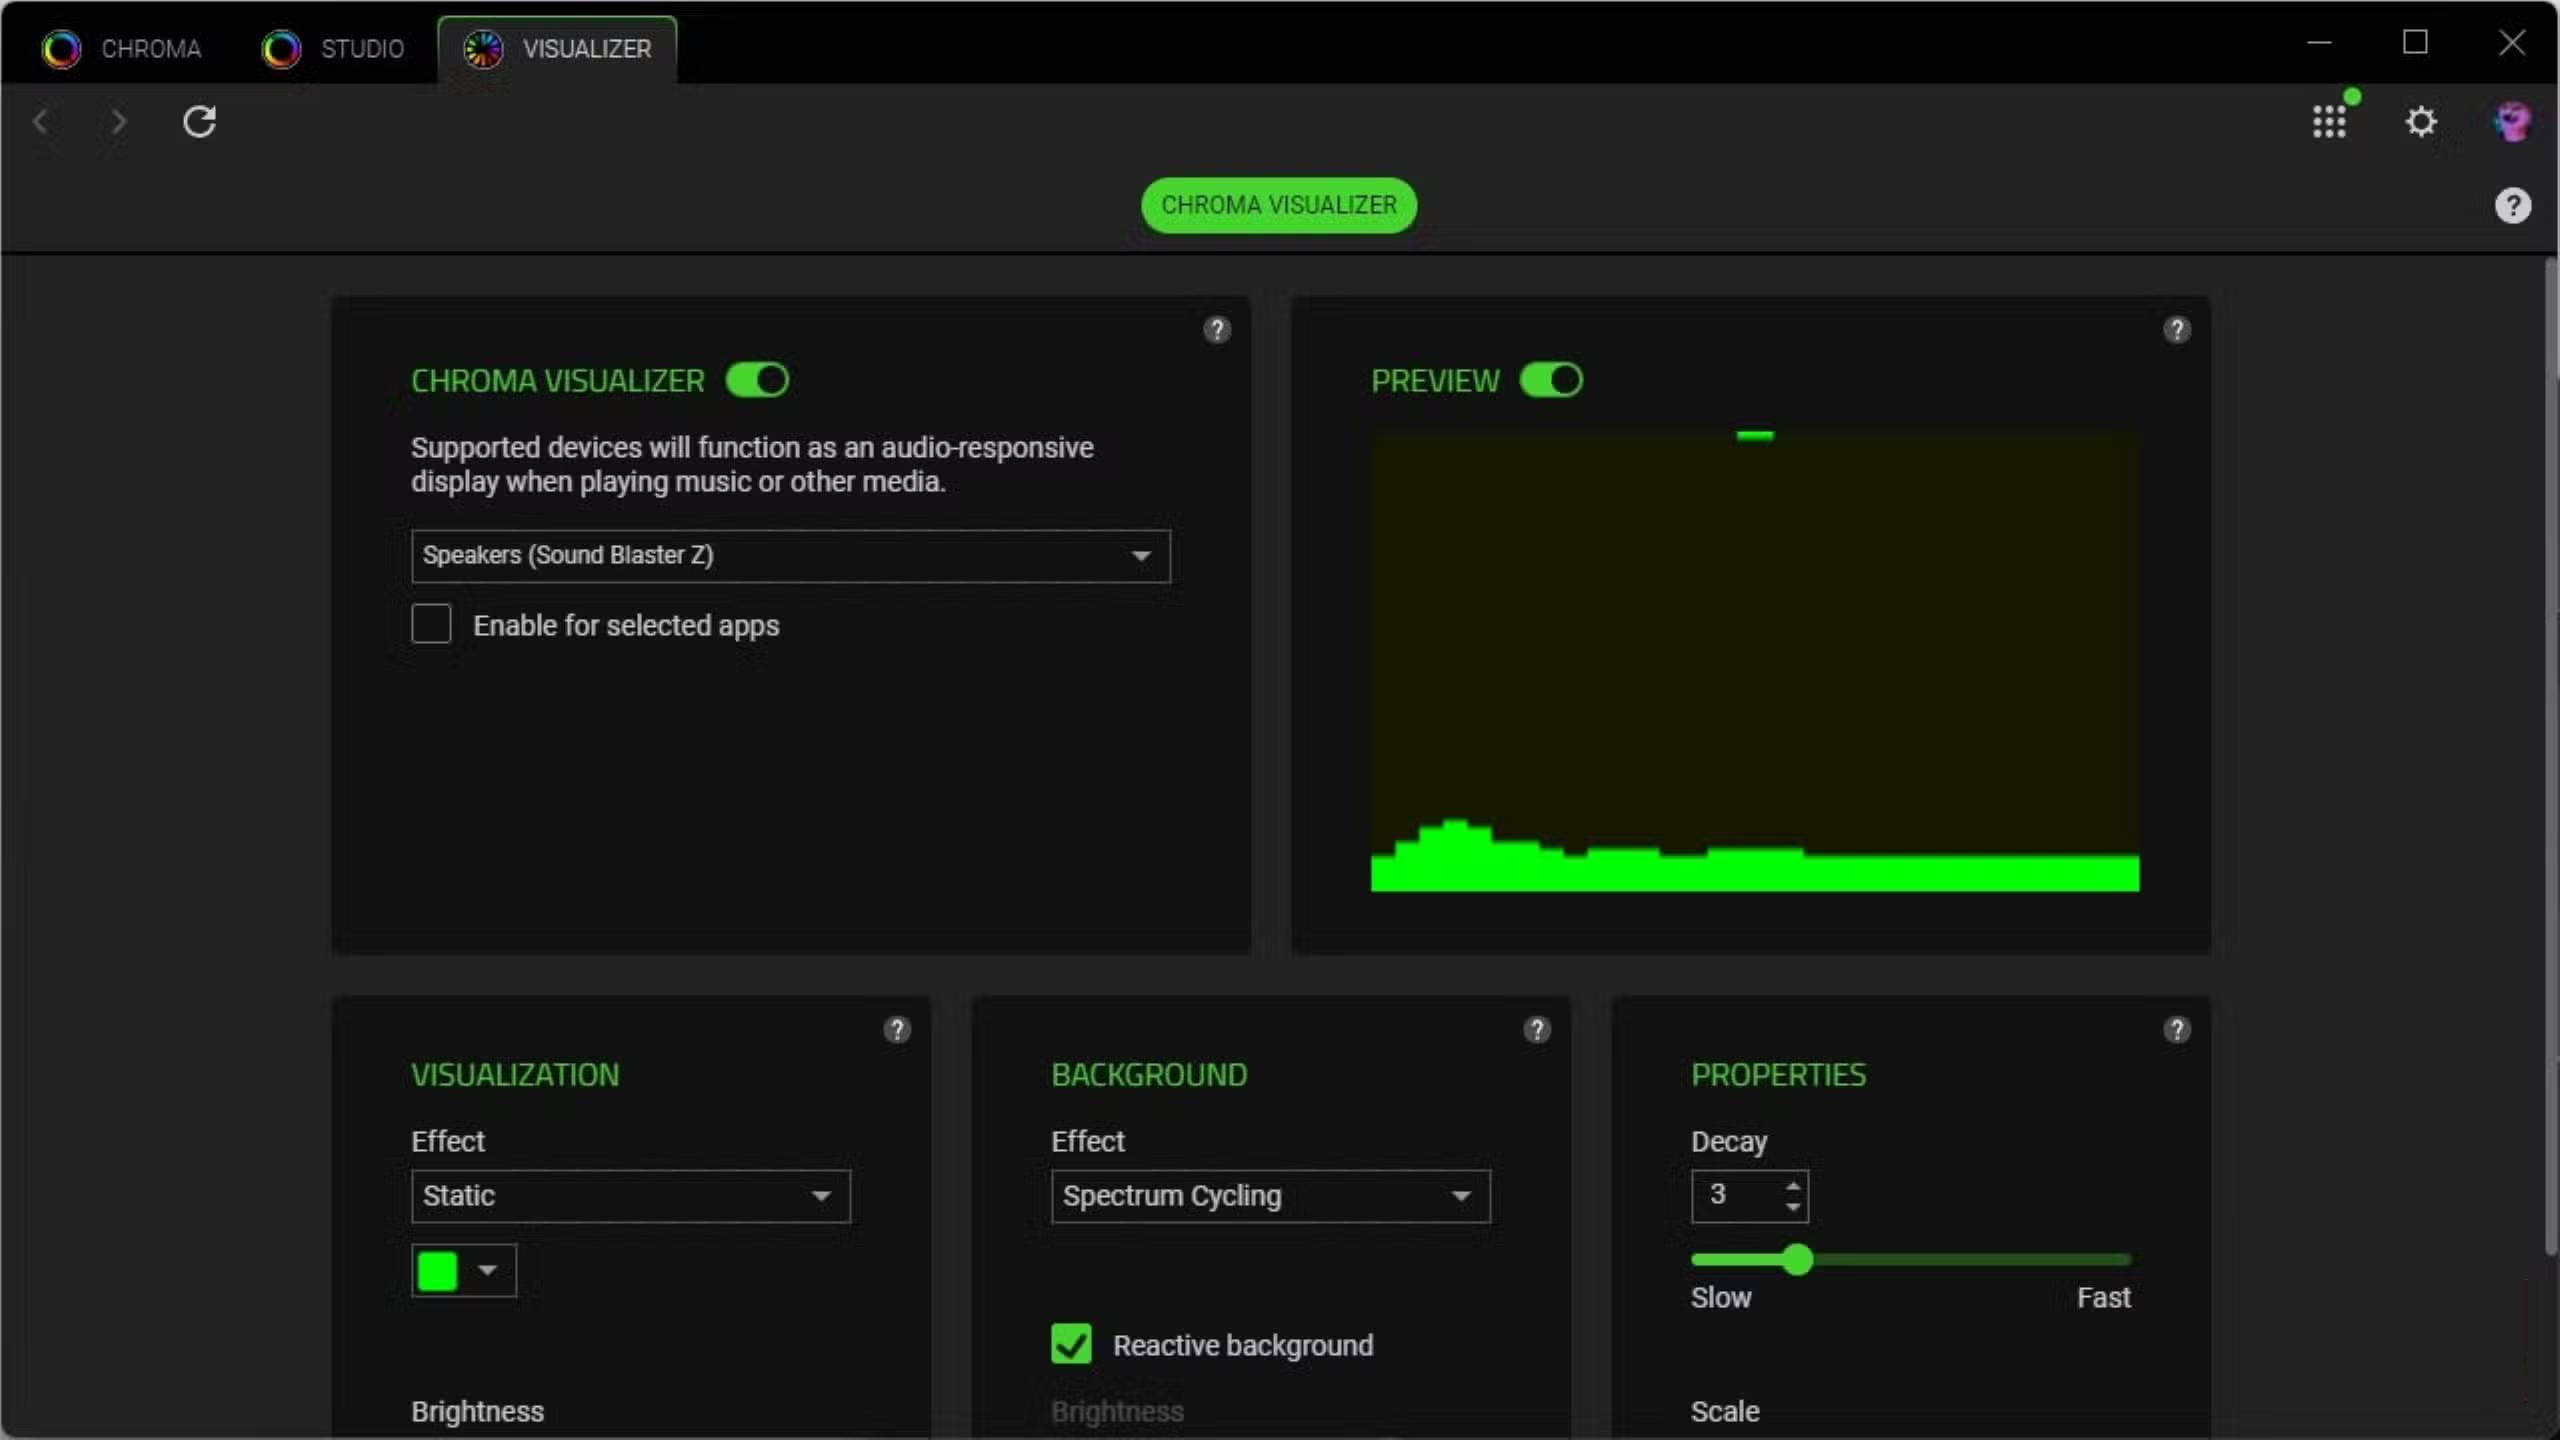Check Enable for selected apps
Image resolution: width=2560 pixels, height=1440 pixels.
pyautogui.click(x=431, y=624)
